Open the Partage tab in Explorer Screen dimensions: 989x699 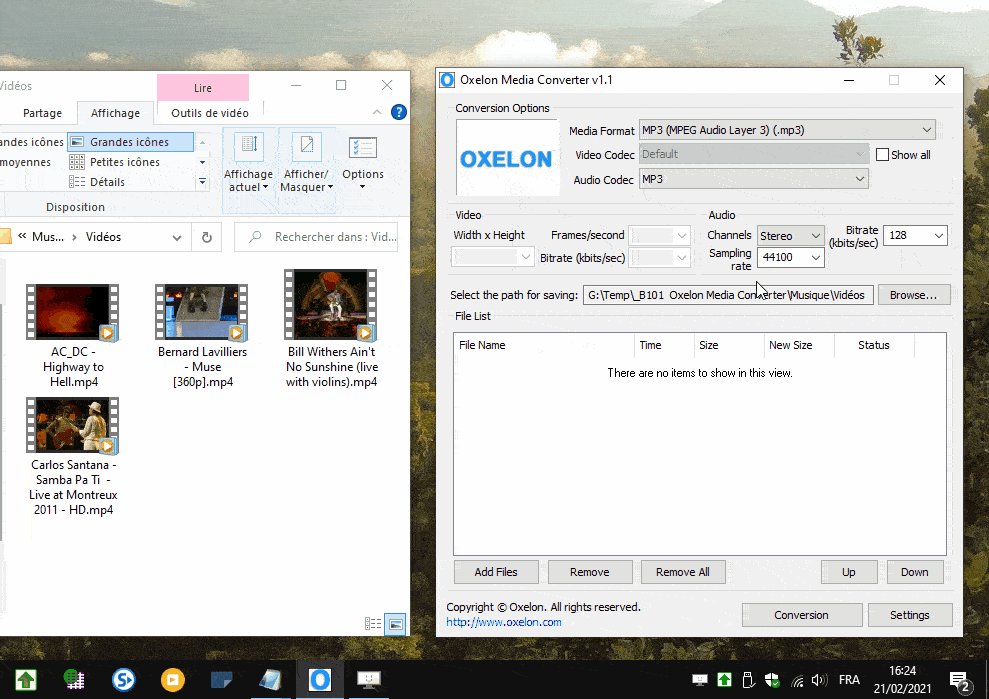(42, 113)
